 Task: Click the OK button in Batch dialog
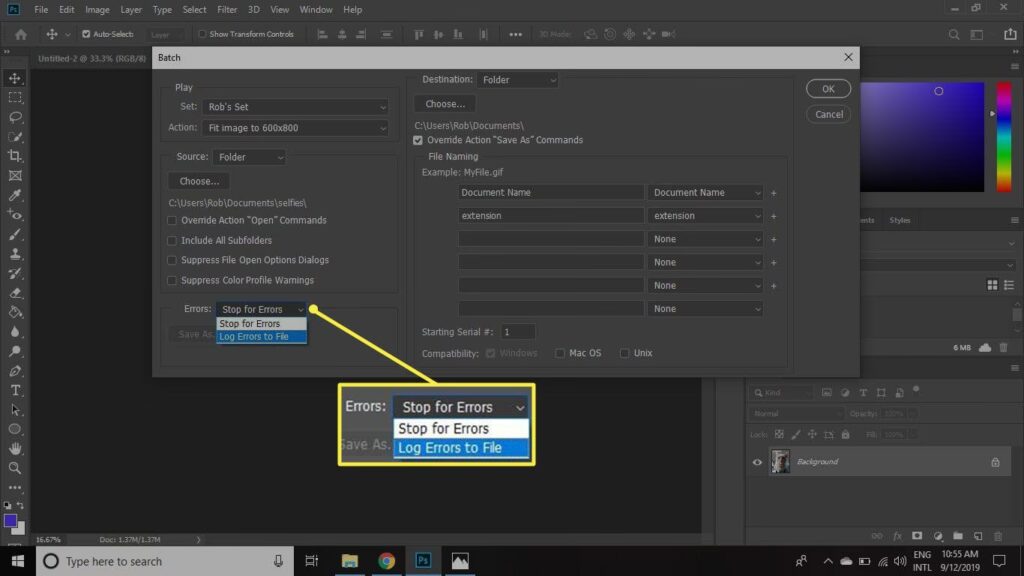[x=828, y=89]
